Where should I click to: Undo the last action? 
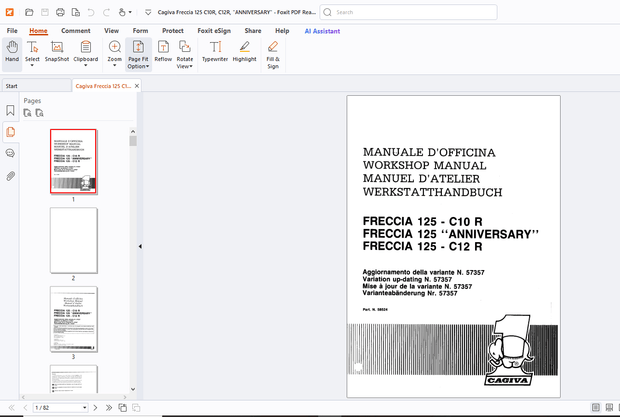click(x=91, y=12)
